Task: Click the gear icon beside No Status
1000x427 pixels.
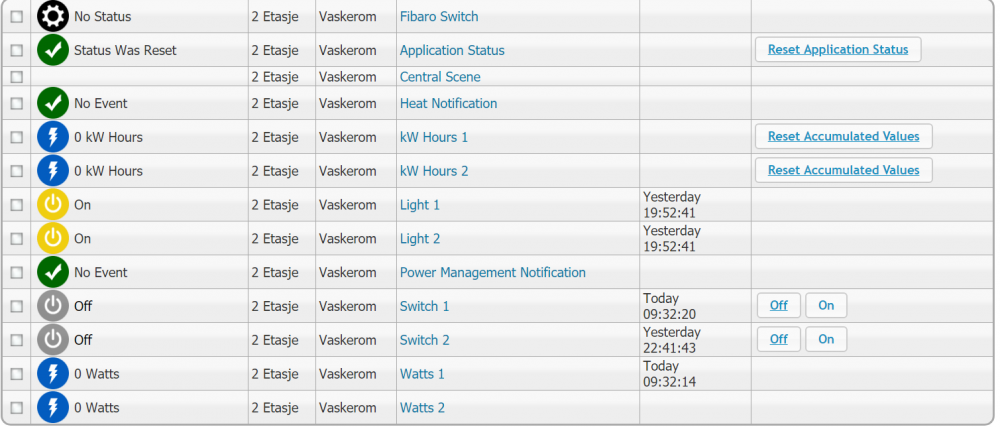Action: 52,16
